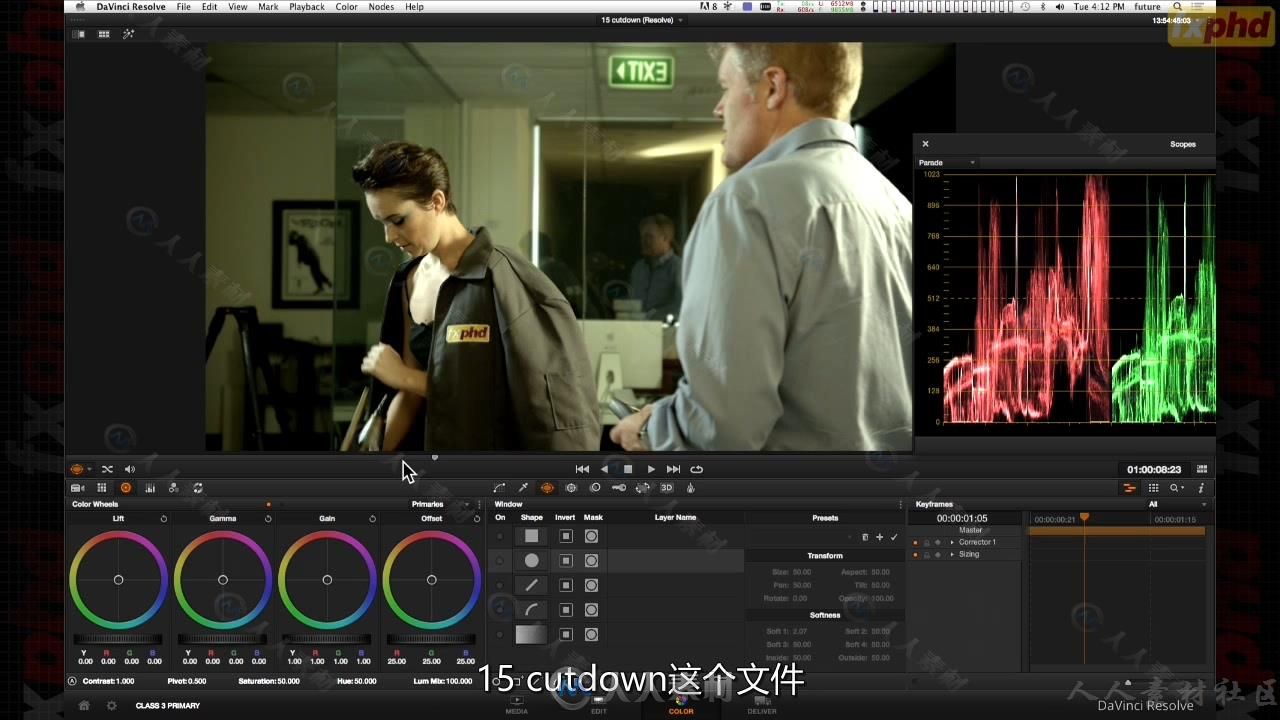
Task: Play the clip forward
Action: coord(651,469)
